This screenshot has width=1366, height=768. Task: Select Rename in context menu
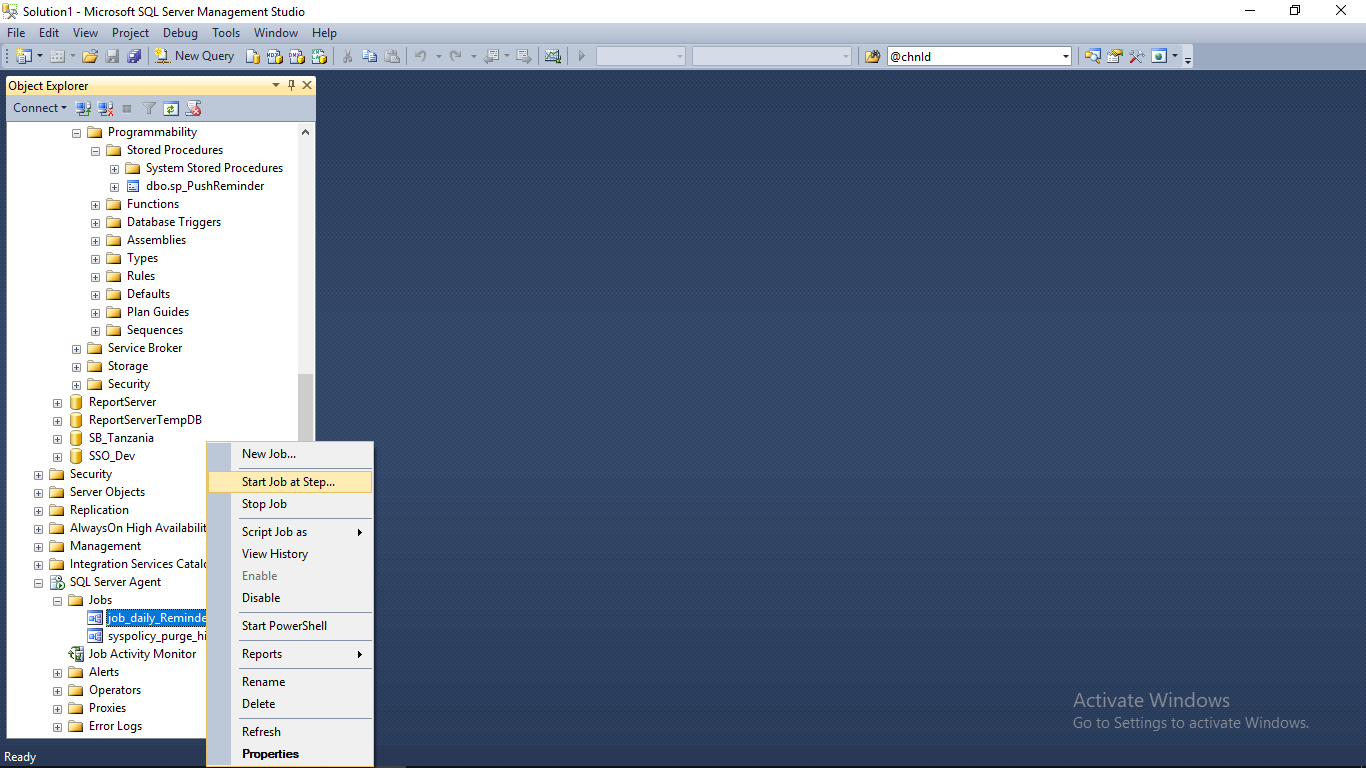tap(289, 682)
